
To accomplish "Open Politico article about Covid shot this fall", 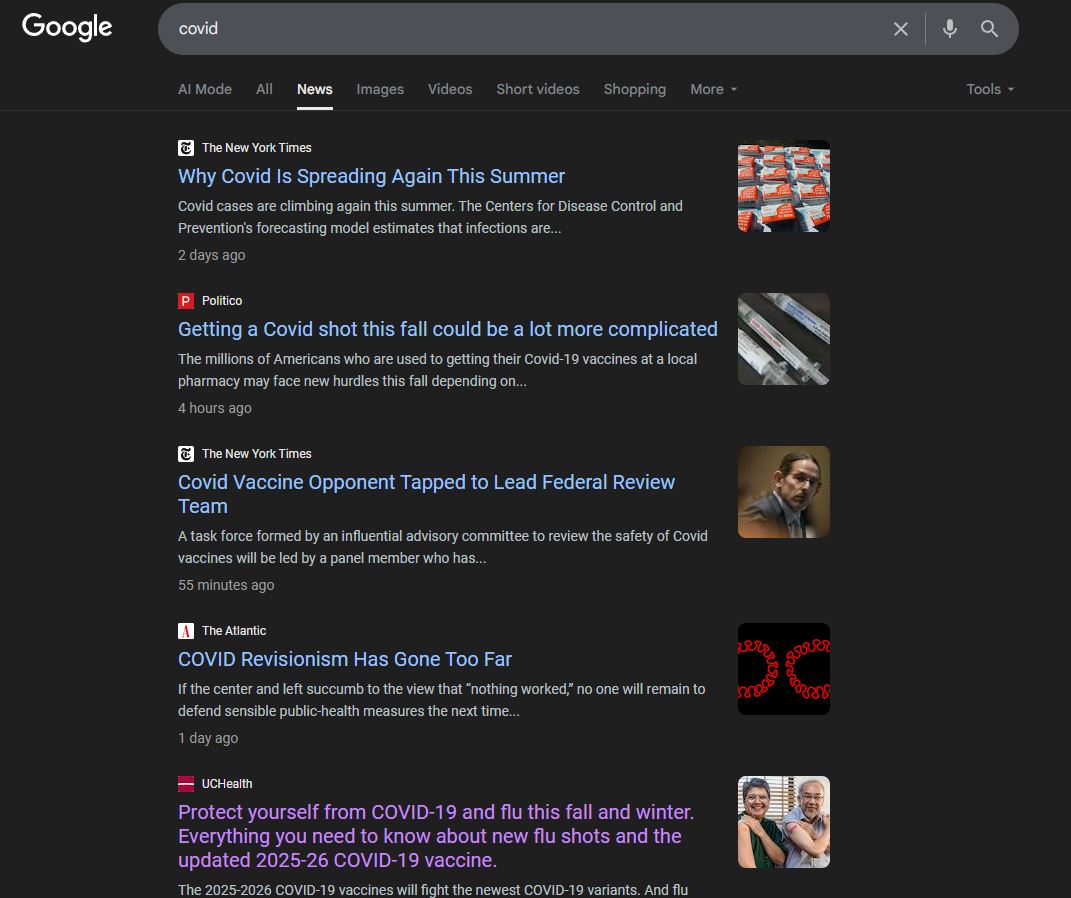I will click(447, 329).
